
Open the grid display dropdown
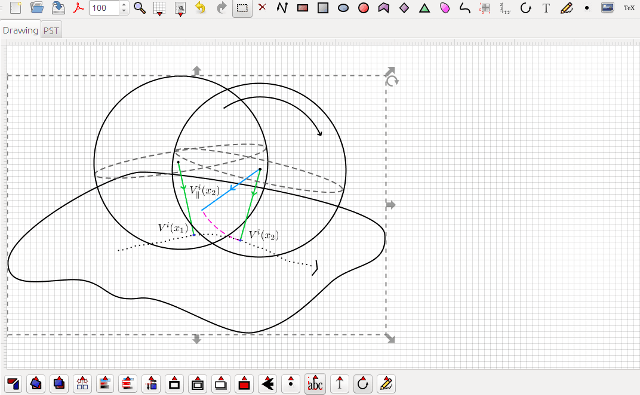[159, 8]
